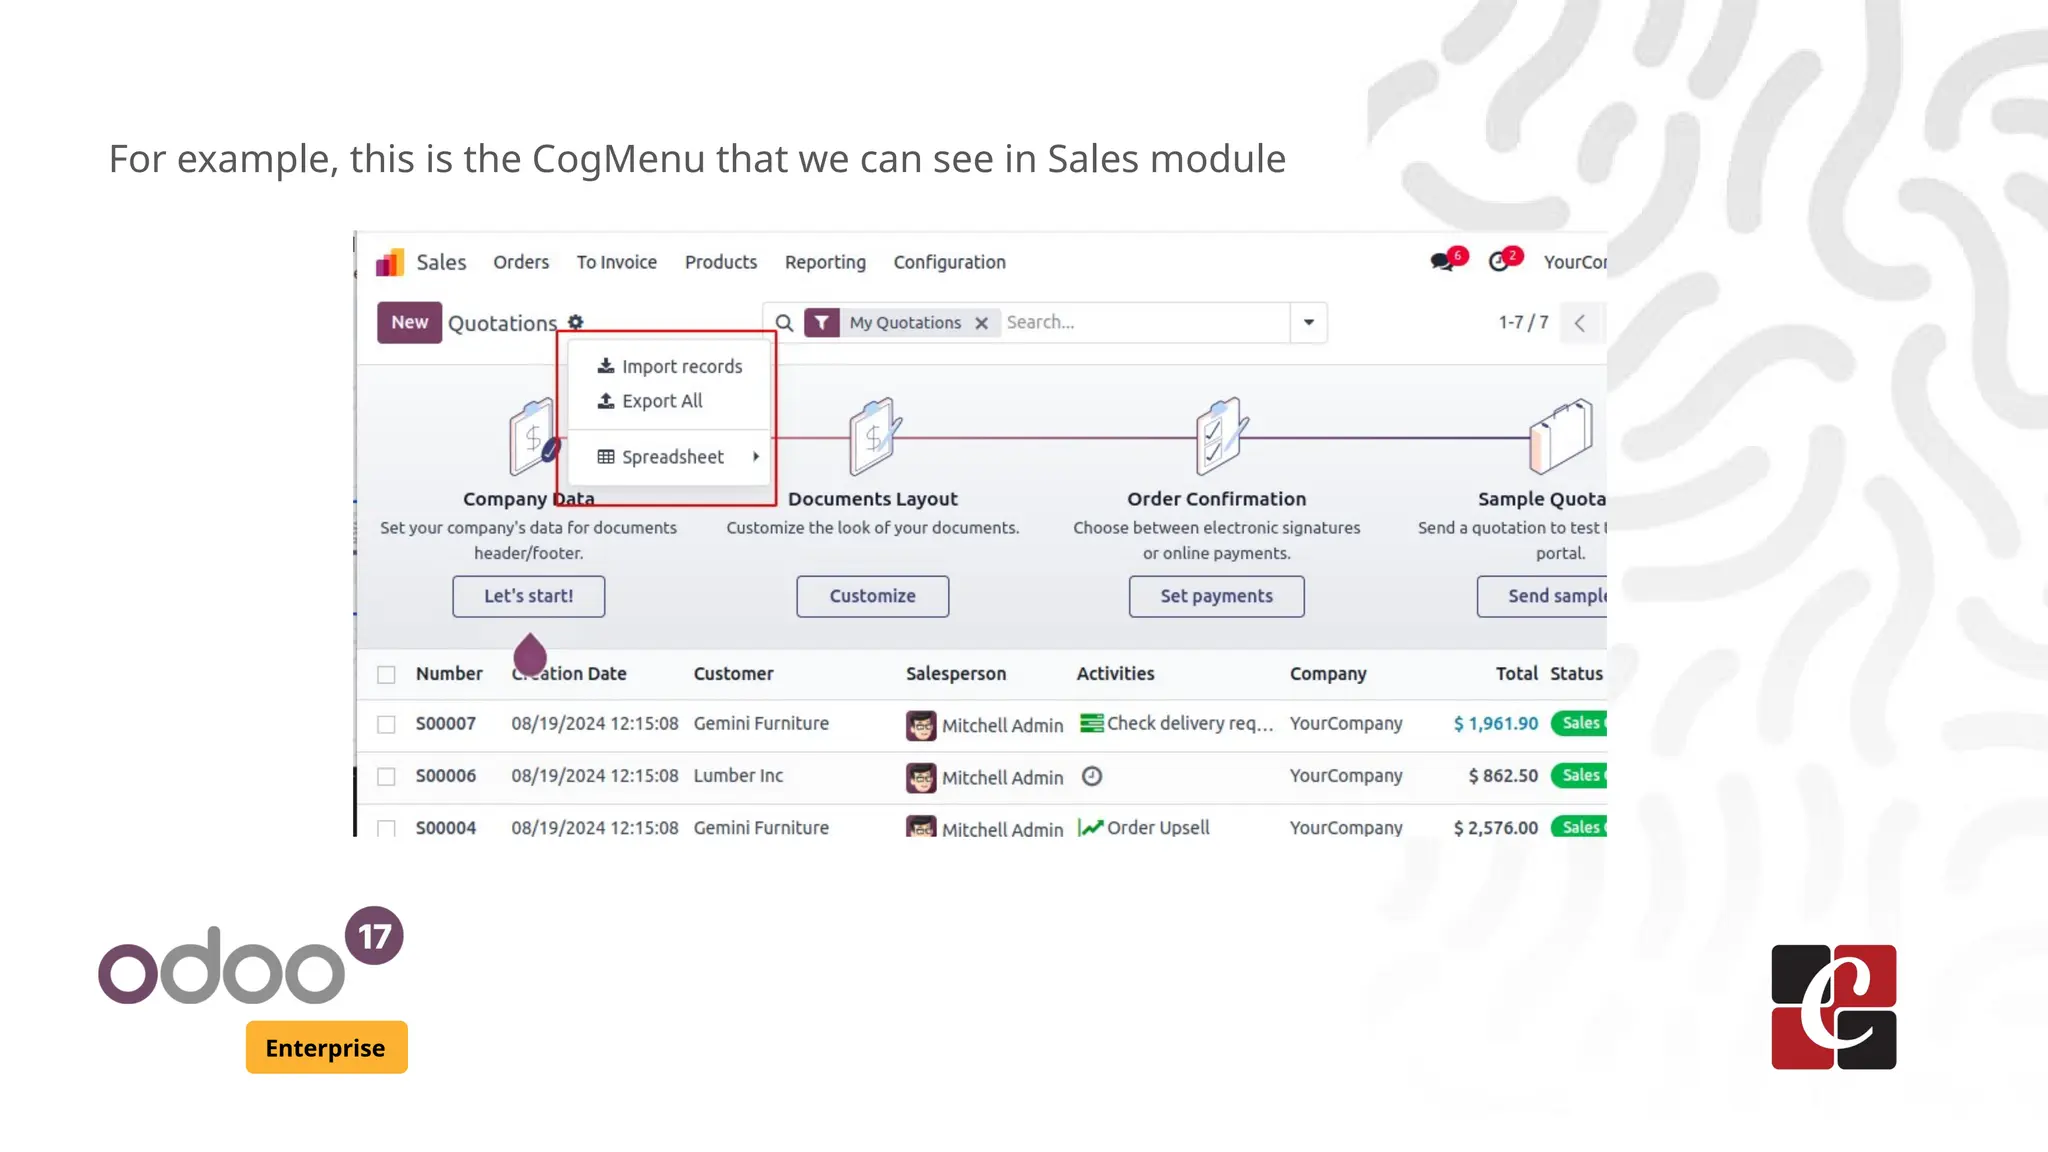
Task: Expand the Spreadsheet submenu
Action: click(673, 457)
